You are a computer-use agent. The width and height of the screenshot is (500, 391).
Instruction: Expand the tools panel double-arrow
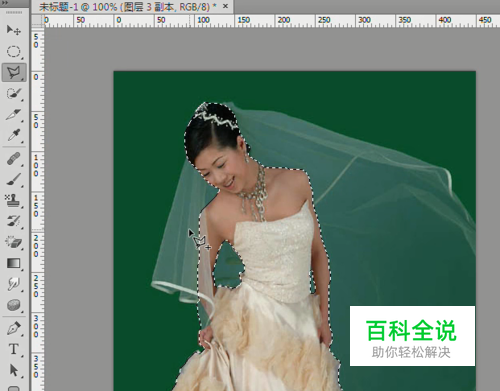click(x=5, y=3)
